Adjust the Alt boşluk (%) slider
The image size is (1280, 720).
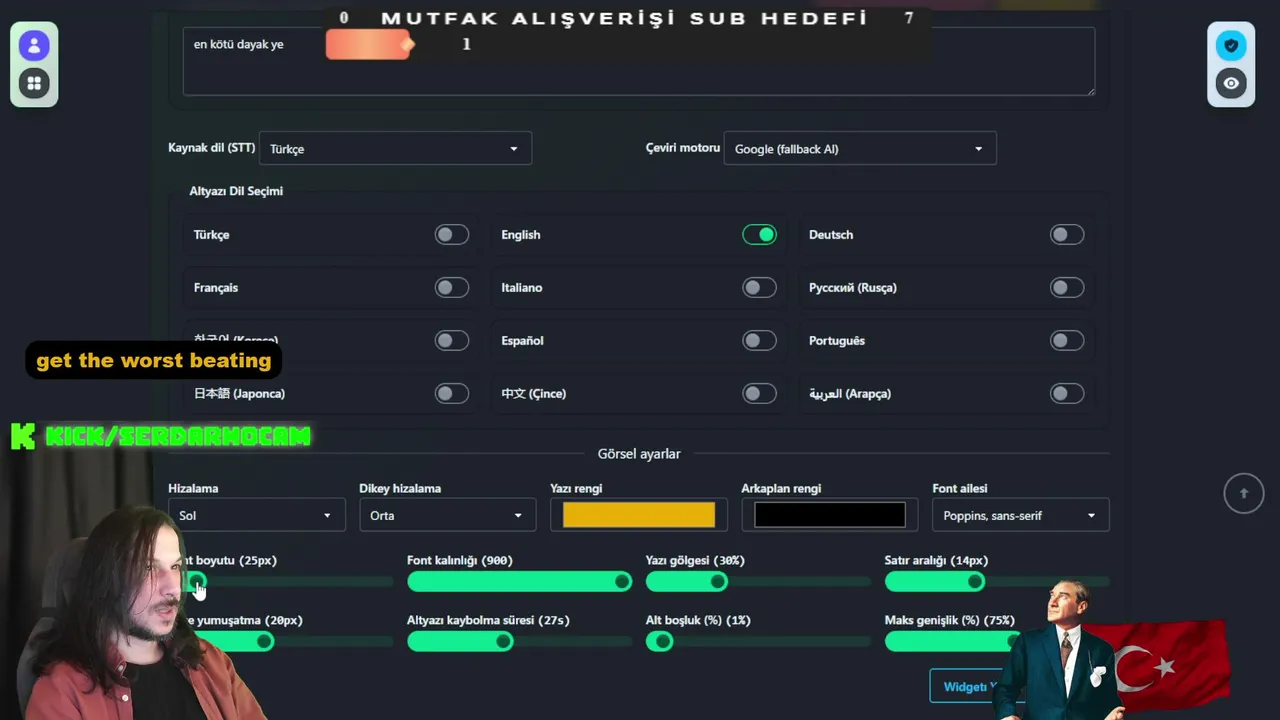(x=758, y=641)
